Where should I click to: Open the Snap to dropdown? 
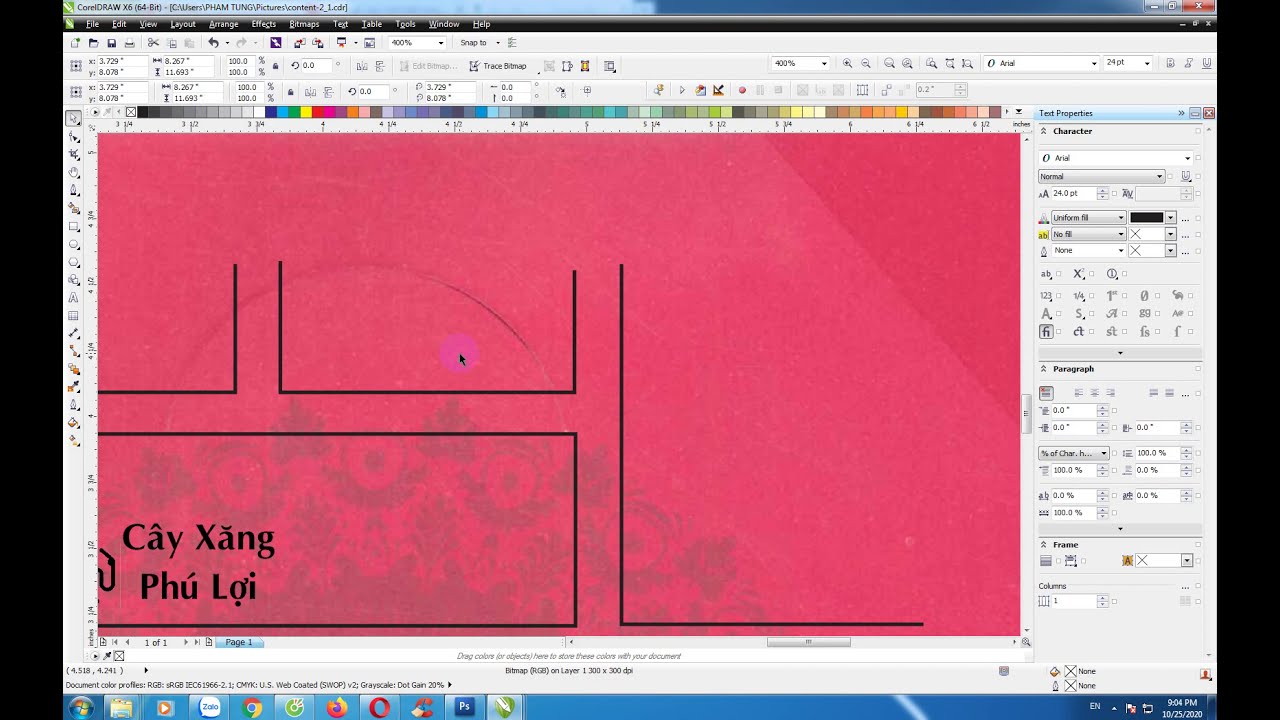coord(482,43)
